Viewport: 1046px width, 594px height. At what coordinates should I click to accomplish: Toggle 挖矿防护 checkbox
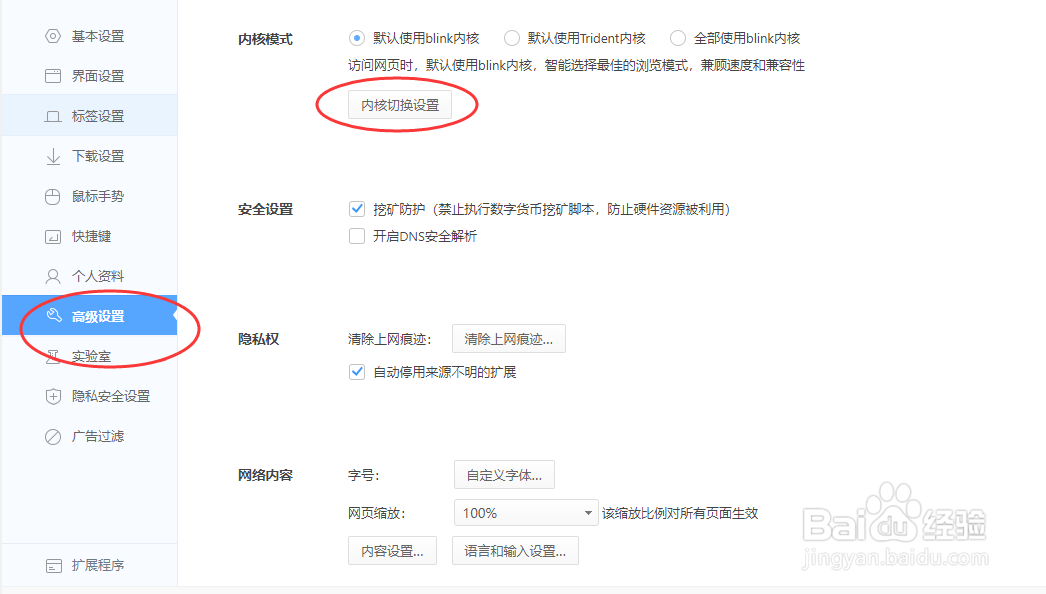[x=357, y=210]
